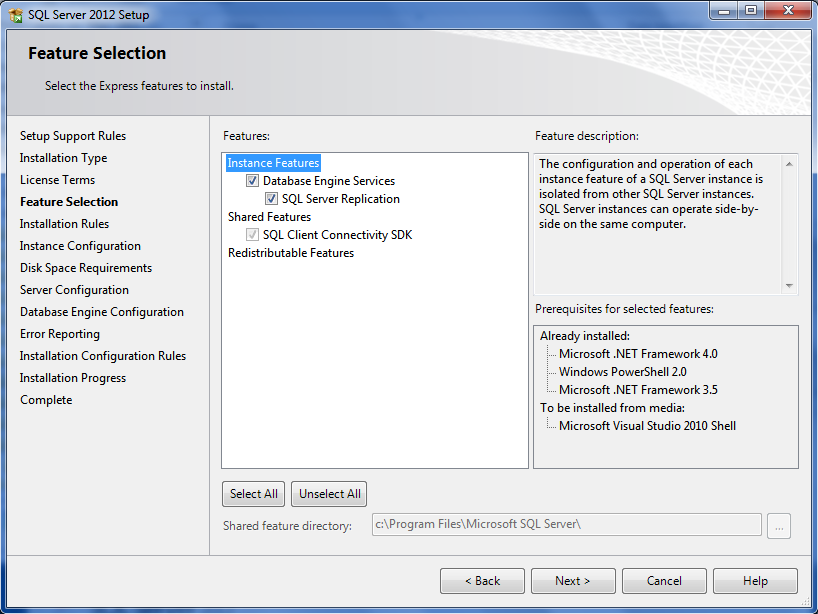This screenshot has height=614, width=818.
Task: Select the Database Engine Services label
Action: tap(329, 181)
